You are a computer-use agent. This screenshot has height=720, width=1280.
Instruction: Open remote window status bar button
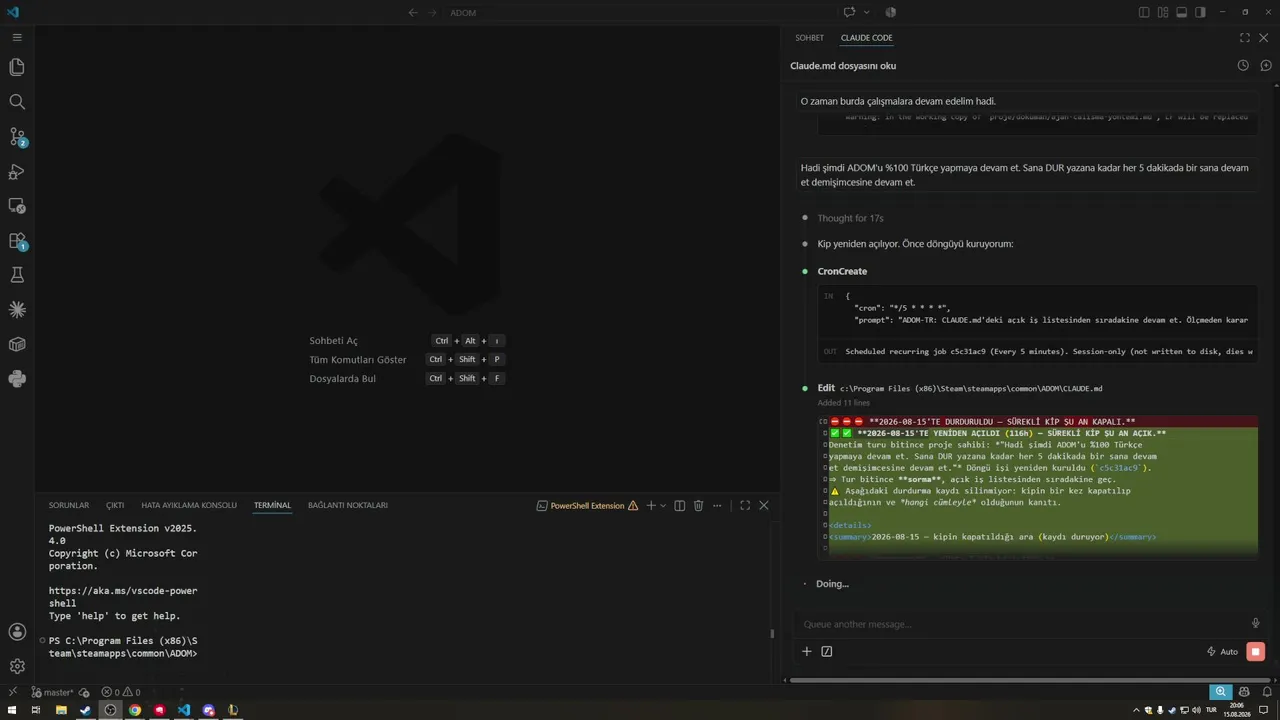coord(12,692)
